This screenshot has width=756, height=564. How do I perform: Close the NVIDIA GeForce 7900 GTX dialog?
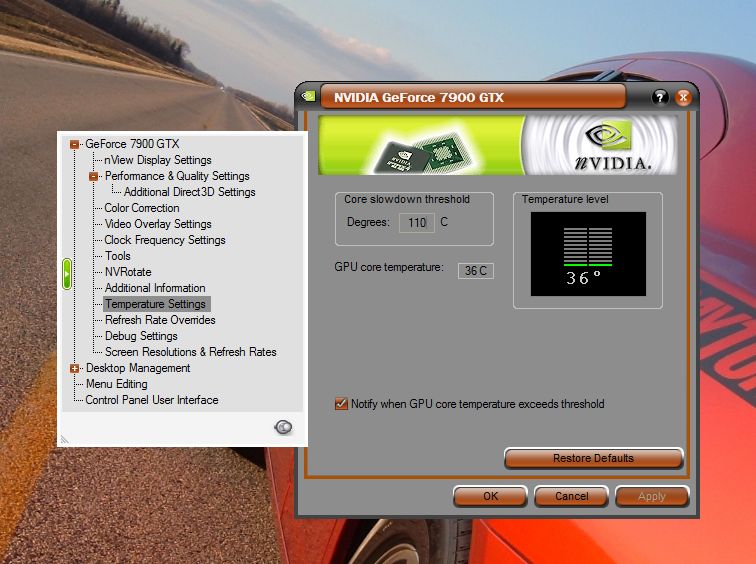pyautogui.click(x=683, y=97)
